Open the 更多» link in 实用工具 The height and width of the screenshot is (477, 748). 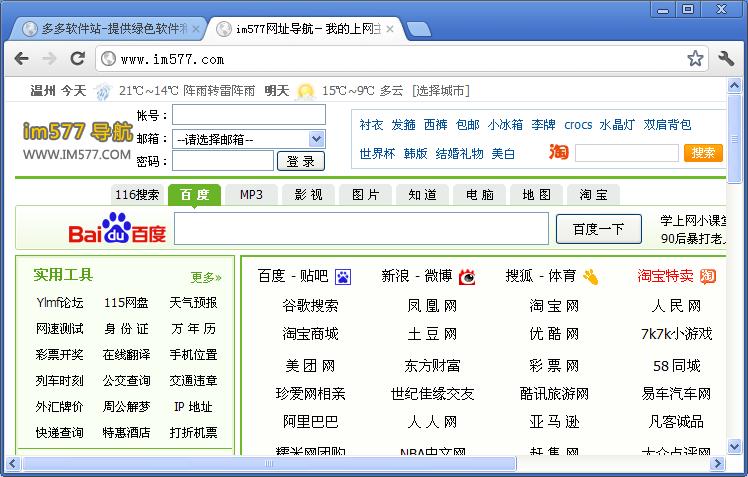206,277
